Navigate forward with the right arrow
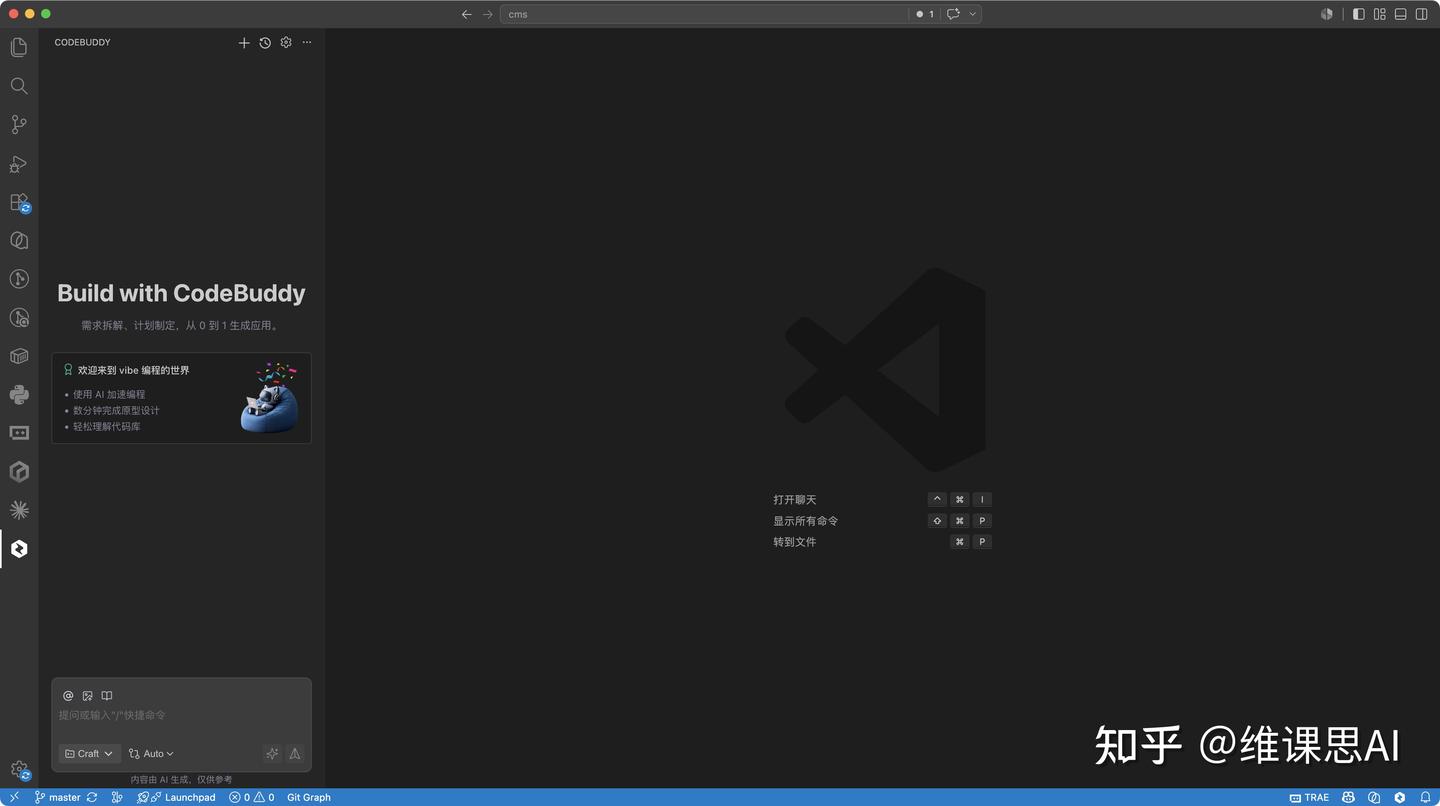The width and height of the screenshot is (1440, 806). click(488, 14)
